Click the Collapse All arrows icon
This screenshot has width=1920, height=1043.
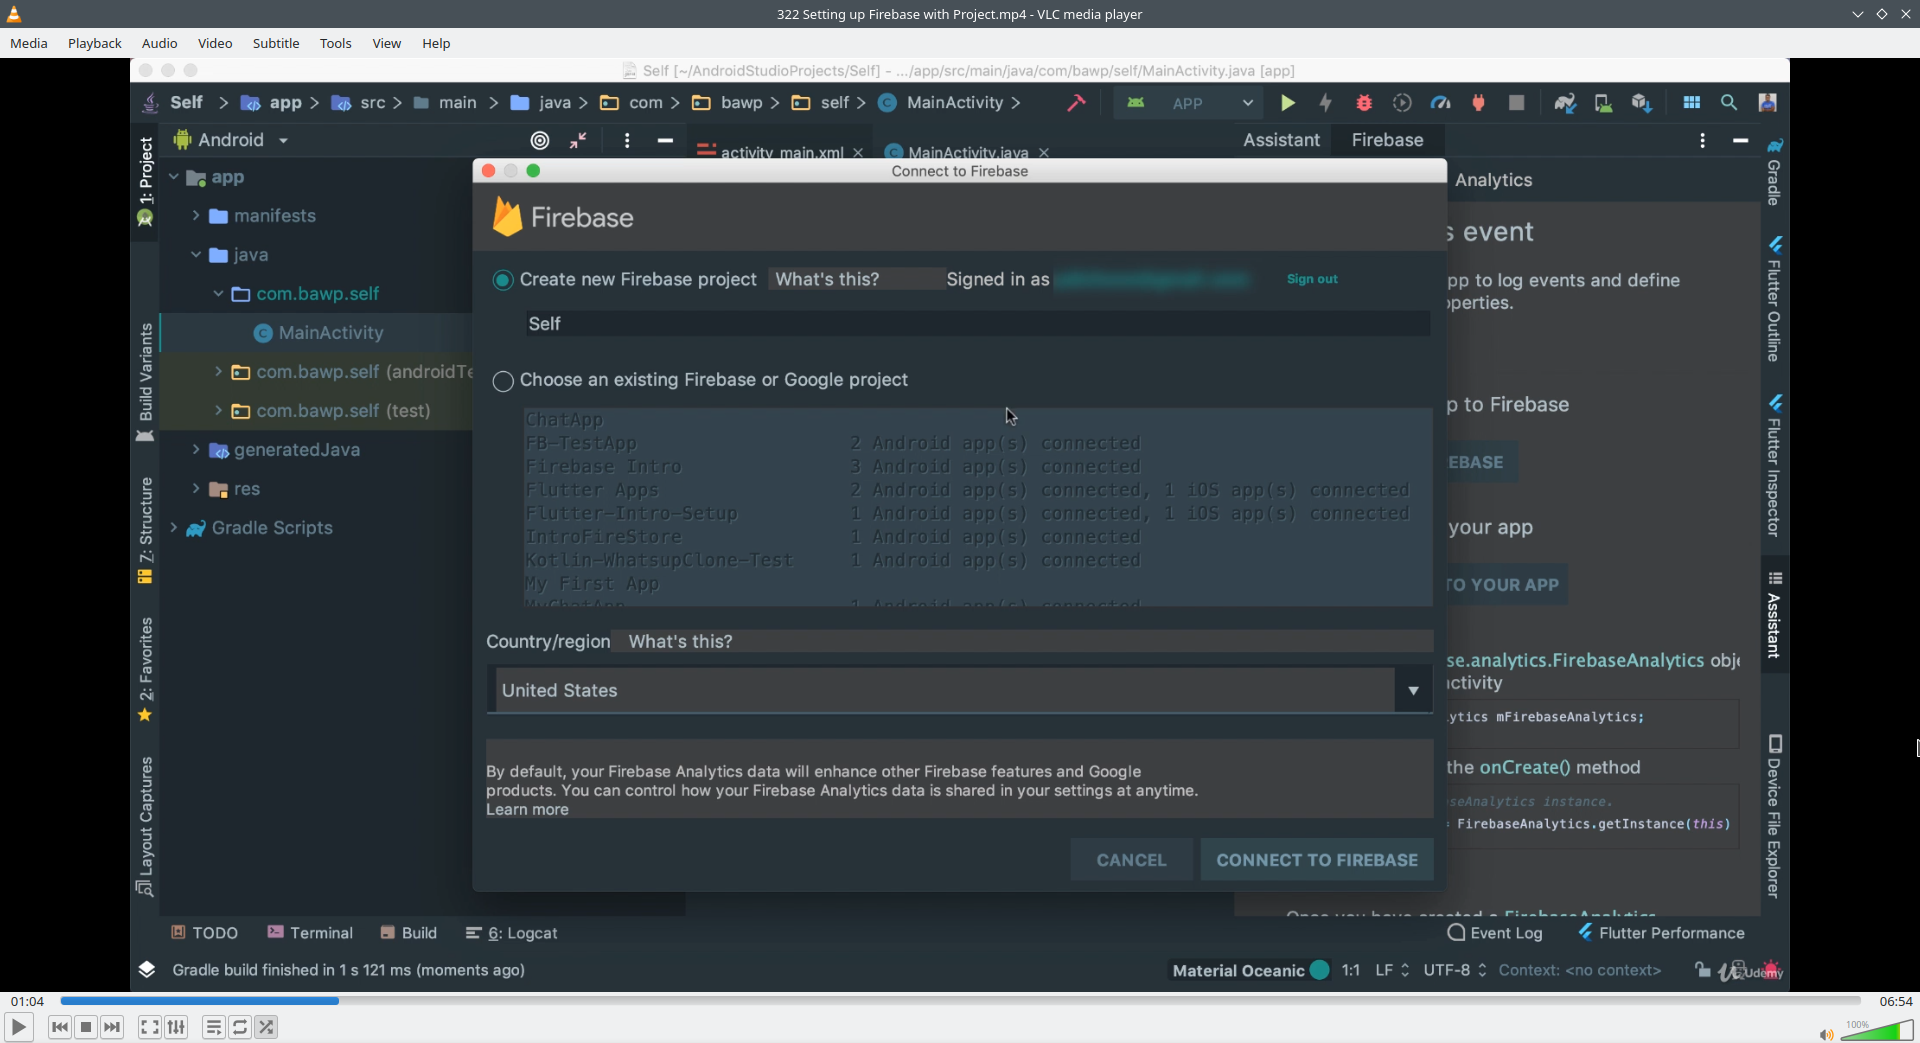(578, 140)
